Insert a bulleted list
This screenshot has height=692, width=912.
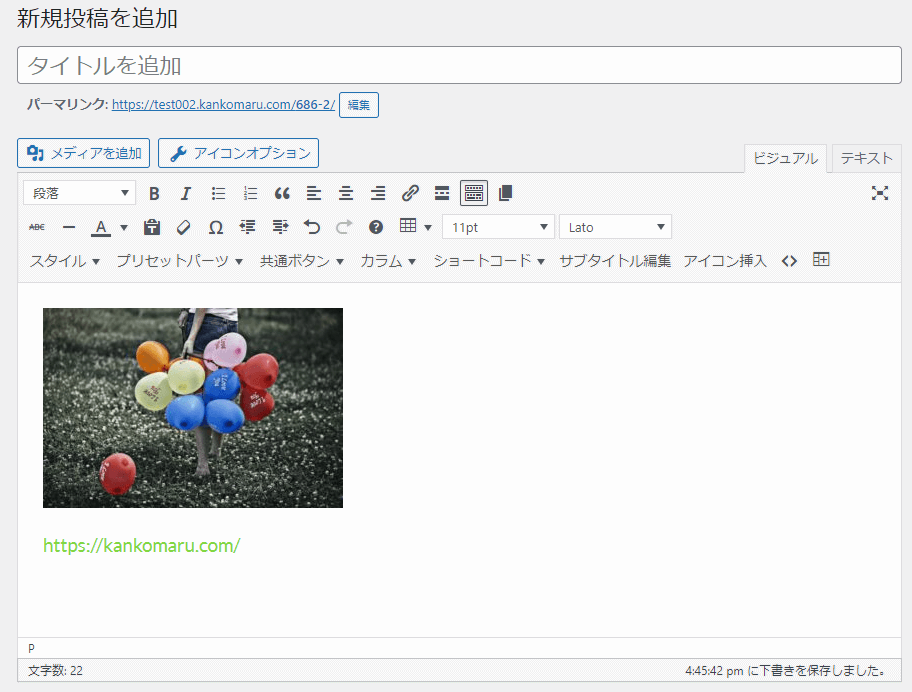click(218, 193)
